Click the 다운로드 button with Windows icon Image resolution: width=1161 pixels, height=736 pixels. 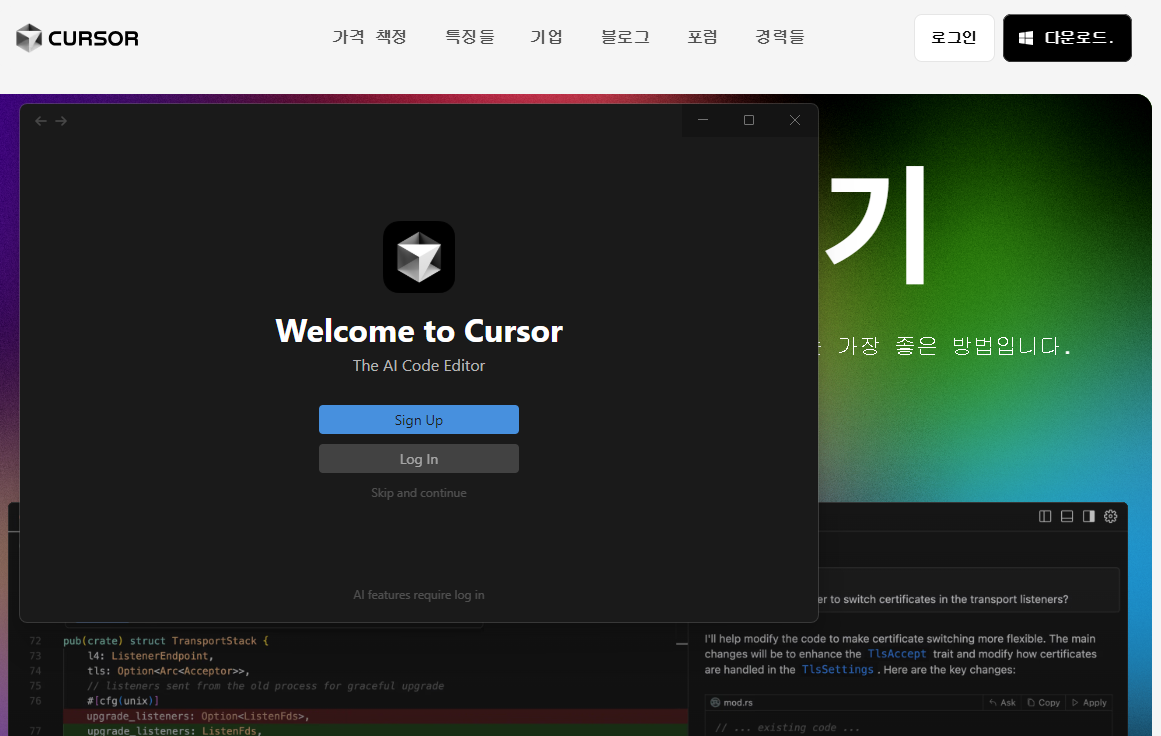pos(1067,38)
